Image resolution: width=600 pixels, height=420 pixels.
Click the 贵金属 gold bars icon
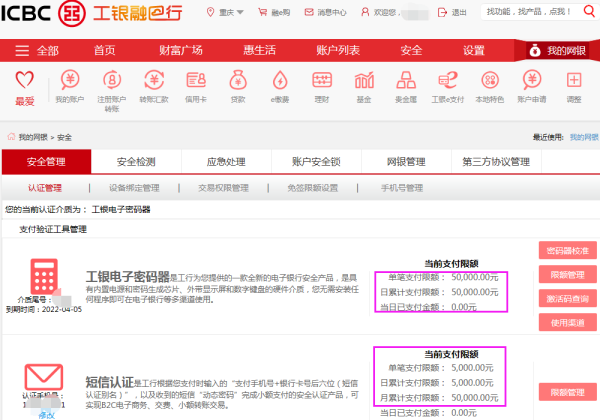point(406,80)
